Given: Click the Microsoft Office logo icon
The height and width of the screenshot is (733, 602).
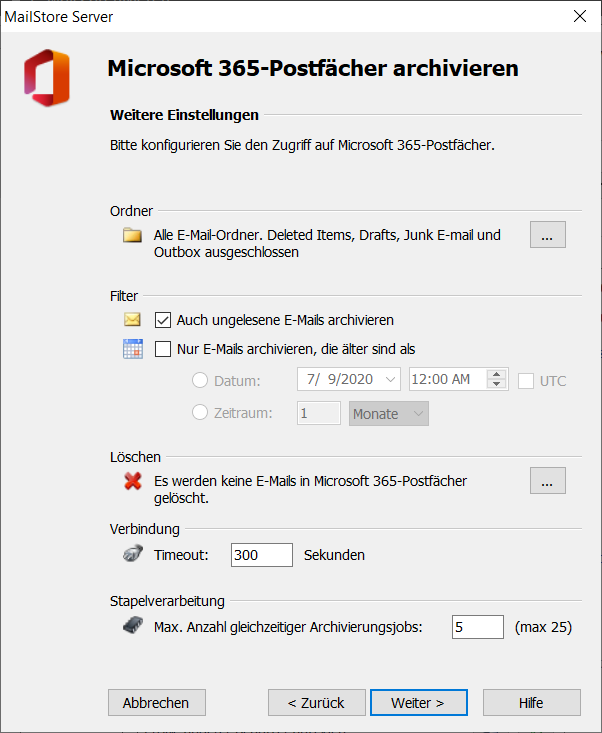Looking at the screenshot, I should tap(47, 78).
